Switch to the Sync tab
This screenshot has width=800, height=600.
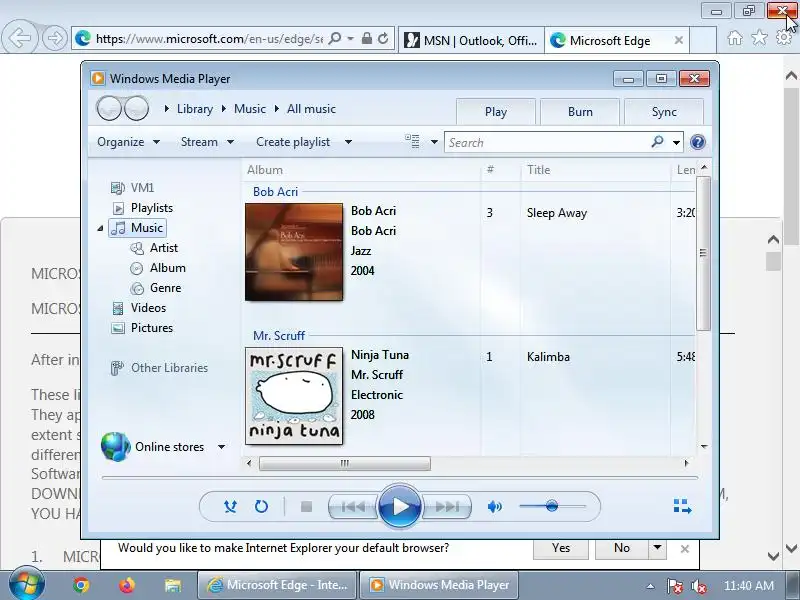[x=664, y=112]
